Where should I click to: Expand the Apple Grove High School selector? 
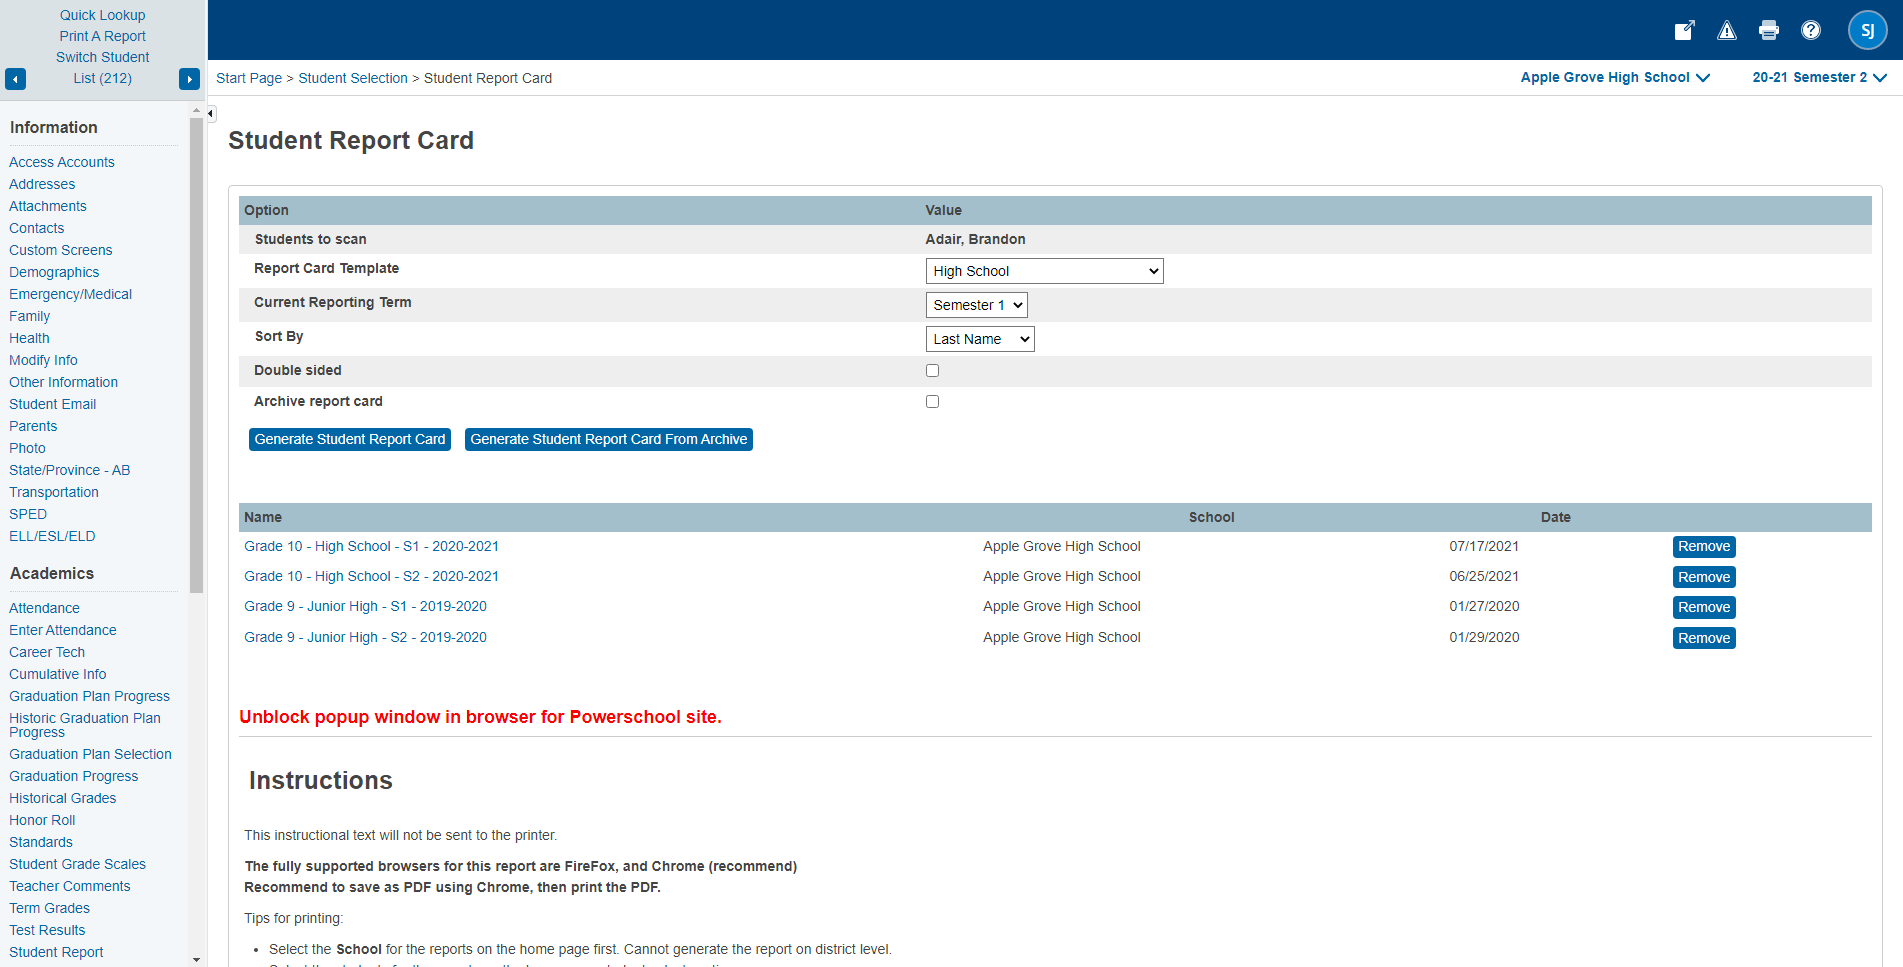[x=1614, y=78]
